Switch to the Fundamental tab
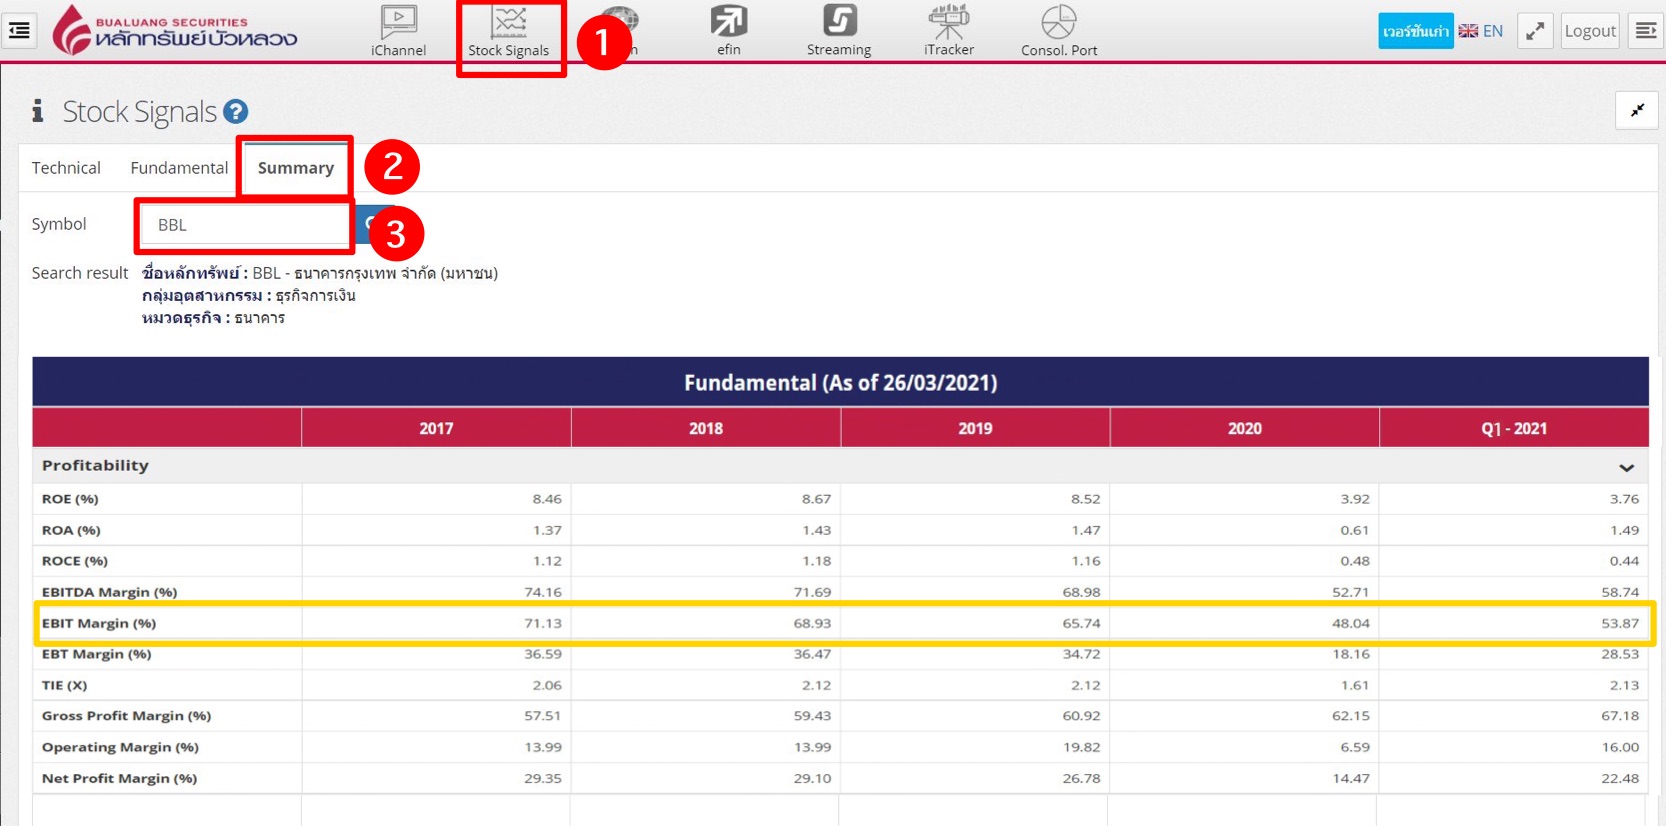The image size is (1666, 826). pos(179,168)
